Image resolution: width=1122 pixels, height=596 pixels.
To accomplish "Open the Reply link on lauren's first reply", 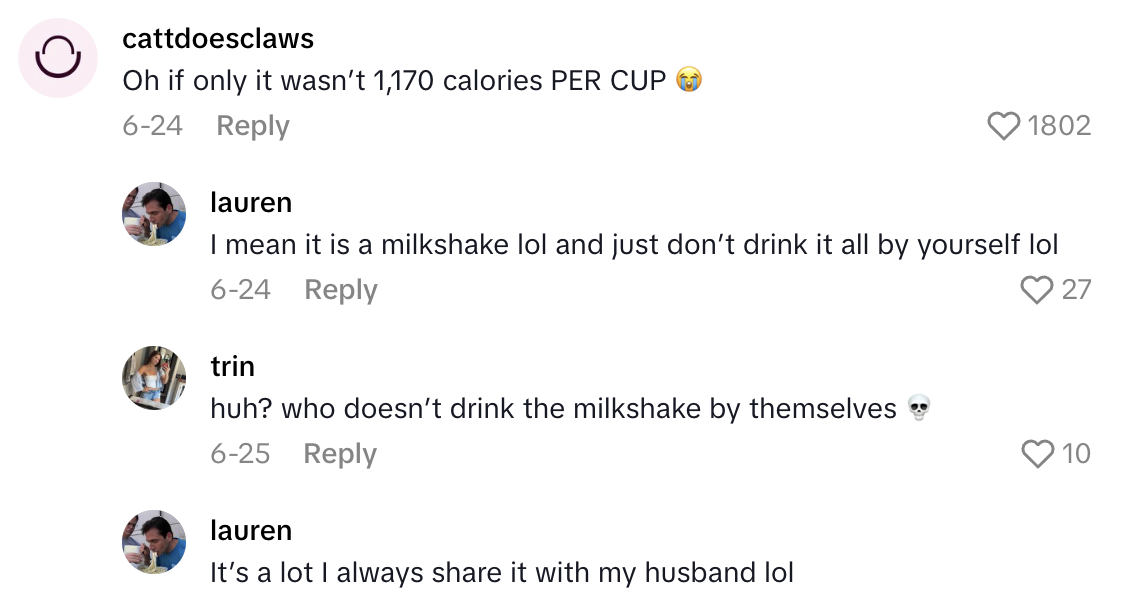I will click(340, 290).
